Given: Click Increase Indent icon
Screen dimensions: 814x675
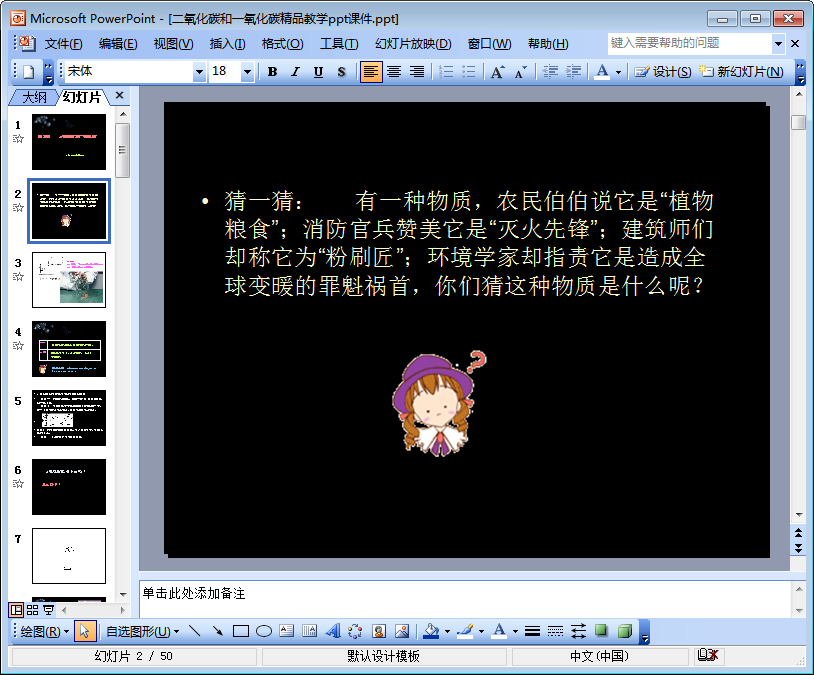Looking at the screenshot, I should tap(573, 72).
